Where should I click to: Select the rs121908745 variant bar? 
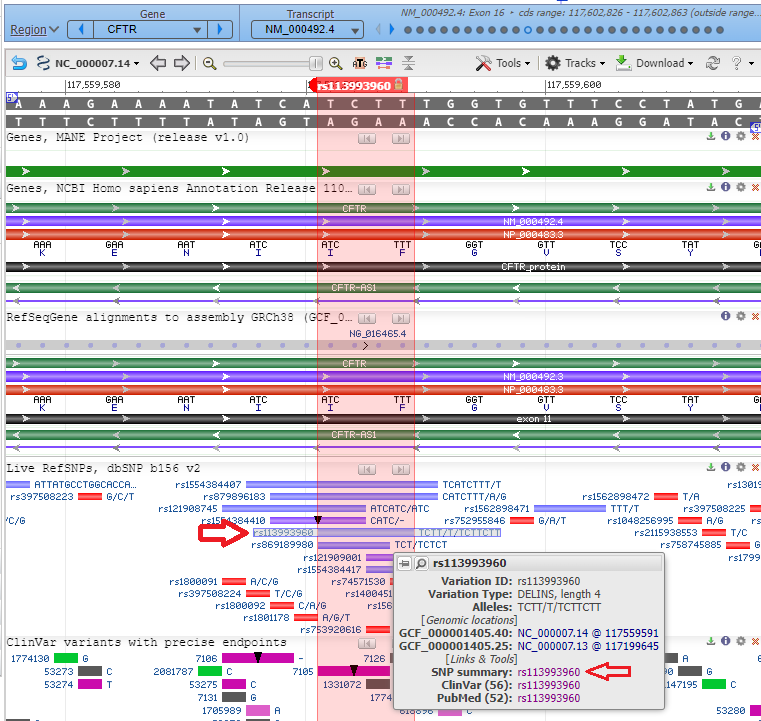click(x=294, y=508)
